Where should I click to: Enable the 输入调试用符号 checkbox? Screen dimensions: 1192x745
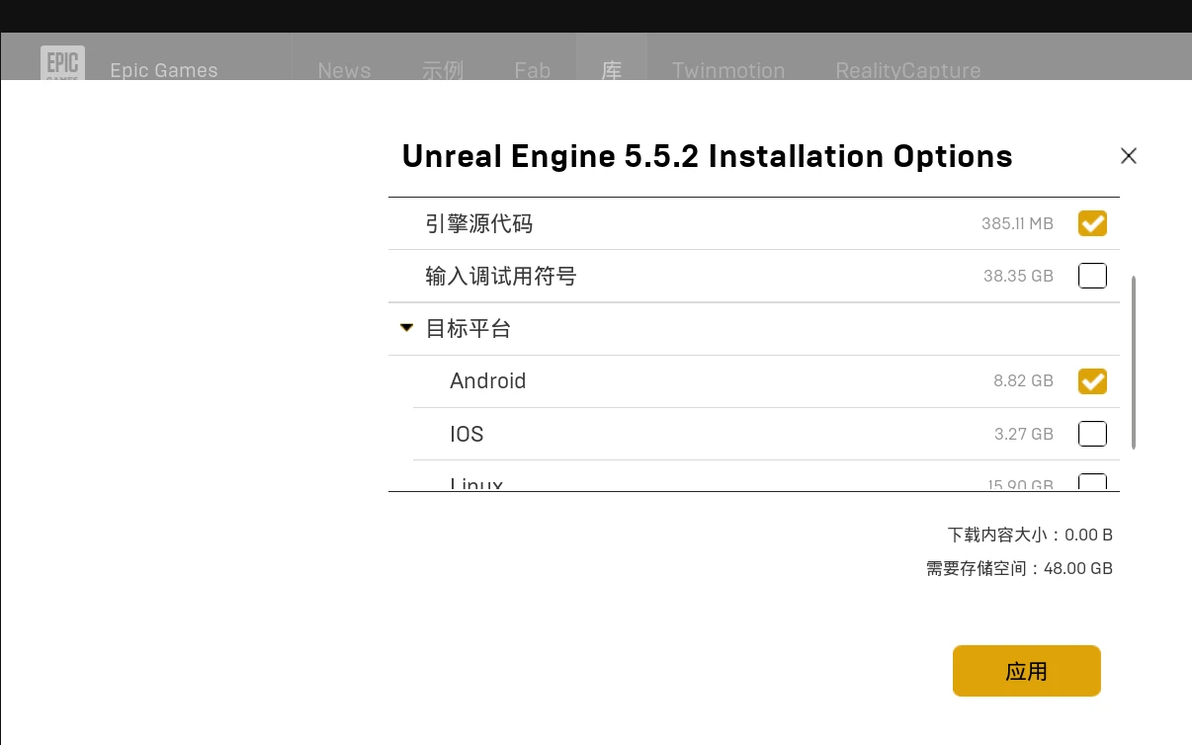[1092, 276]
